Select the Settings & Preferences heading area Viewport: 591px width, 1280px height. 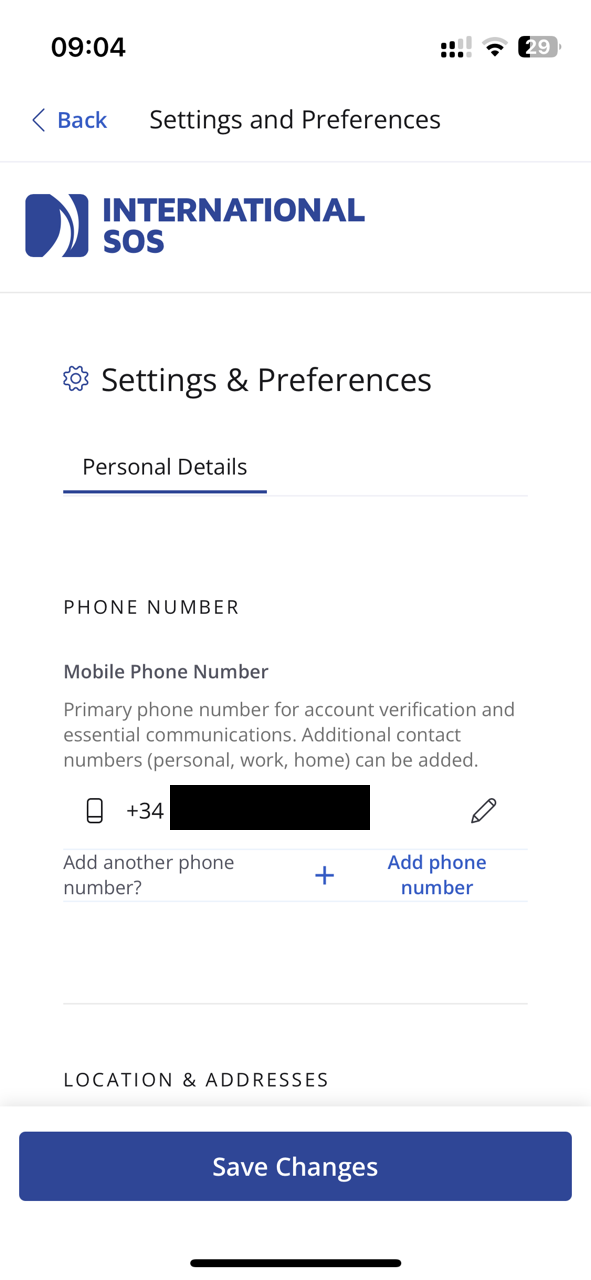[265, 379]
